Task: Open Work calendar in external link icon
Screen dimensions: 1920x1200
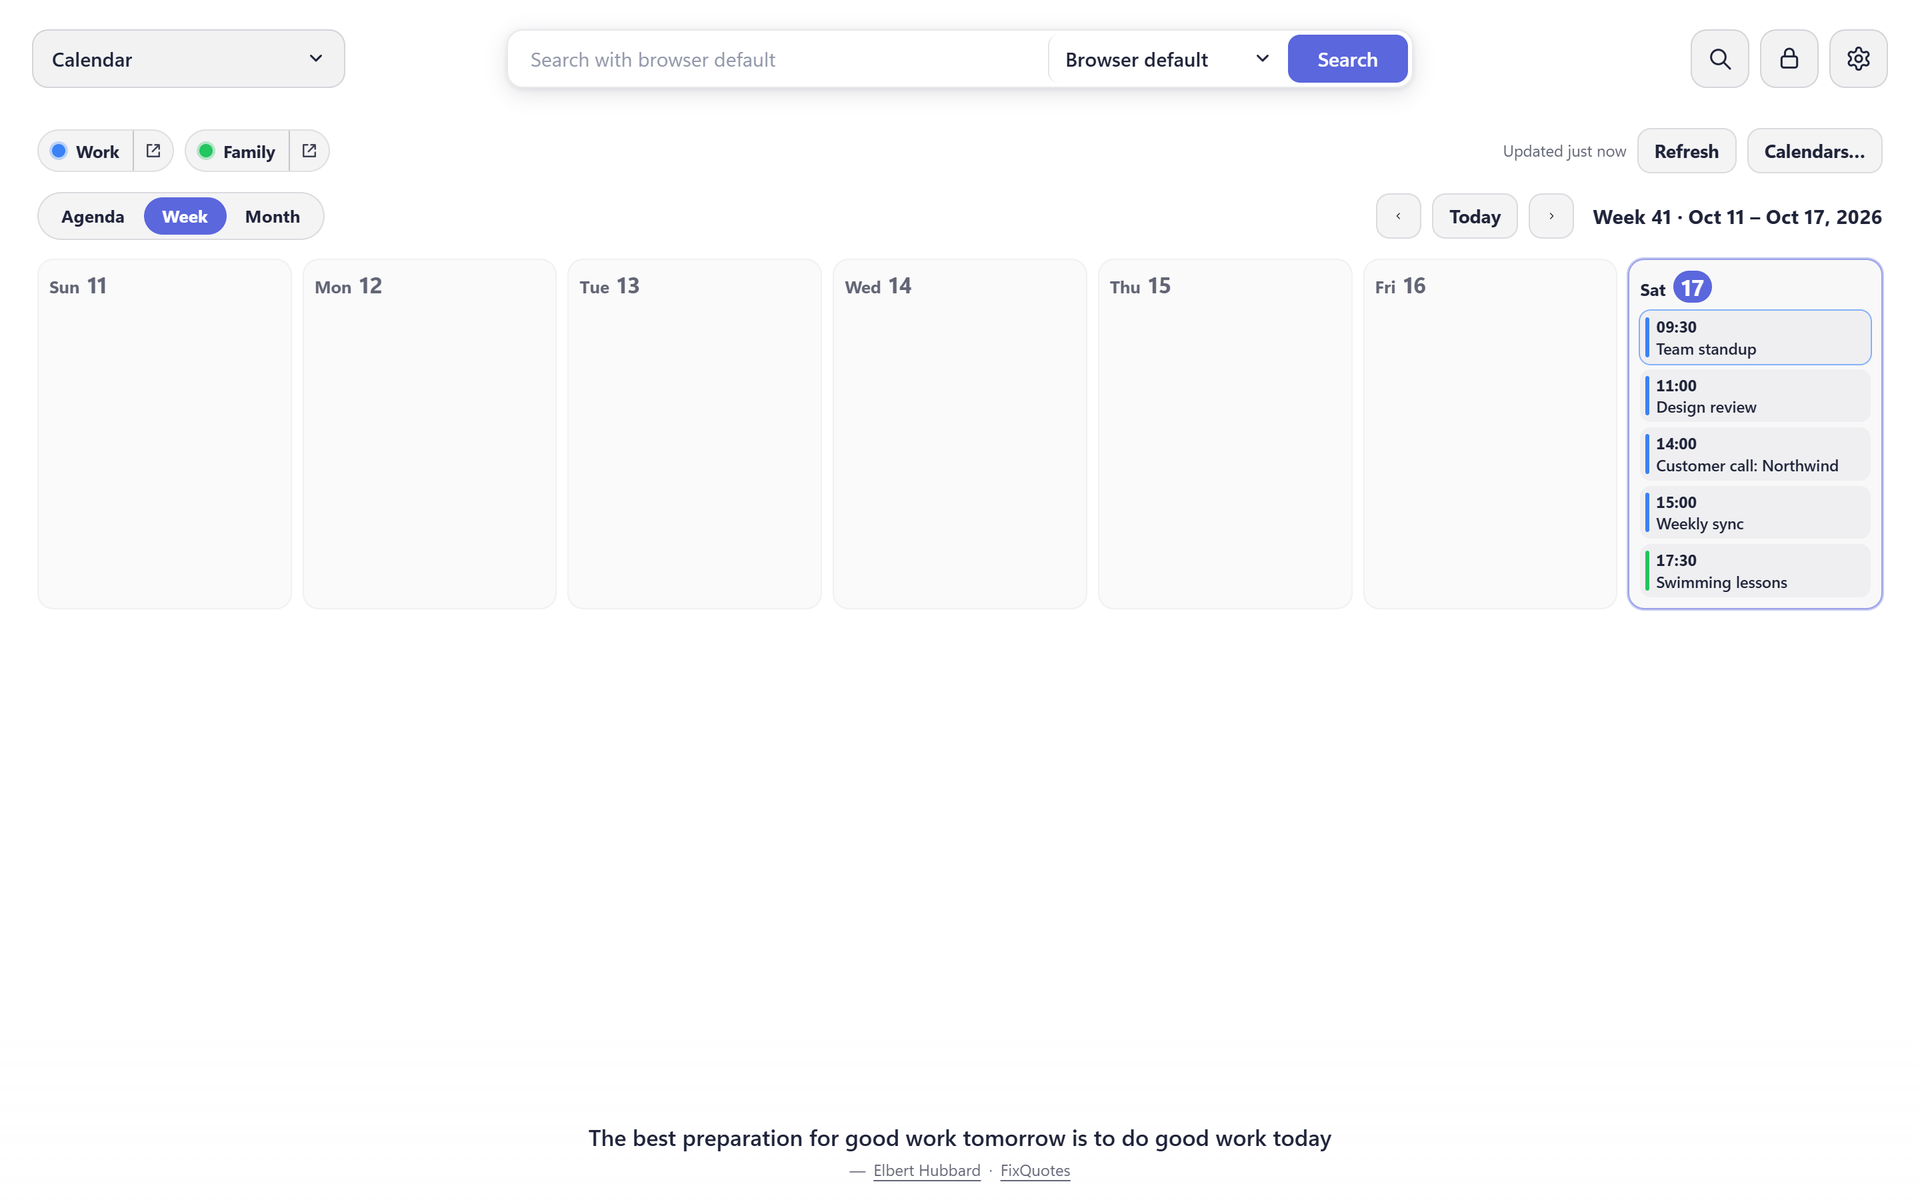Action: (153, 151)
